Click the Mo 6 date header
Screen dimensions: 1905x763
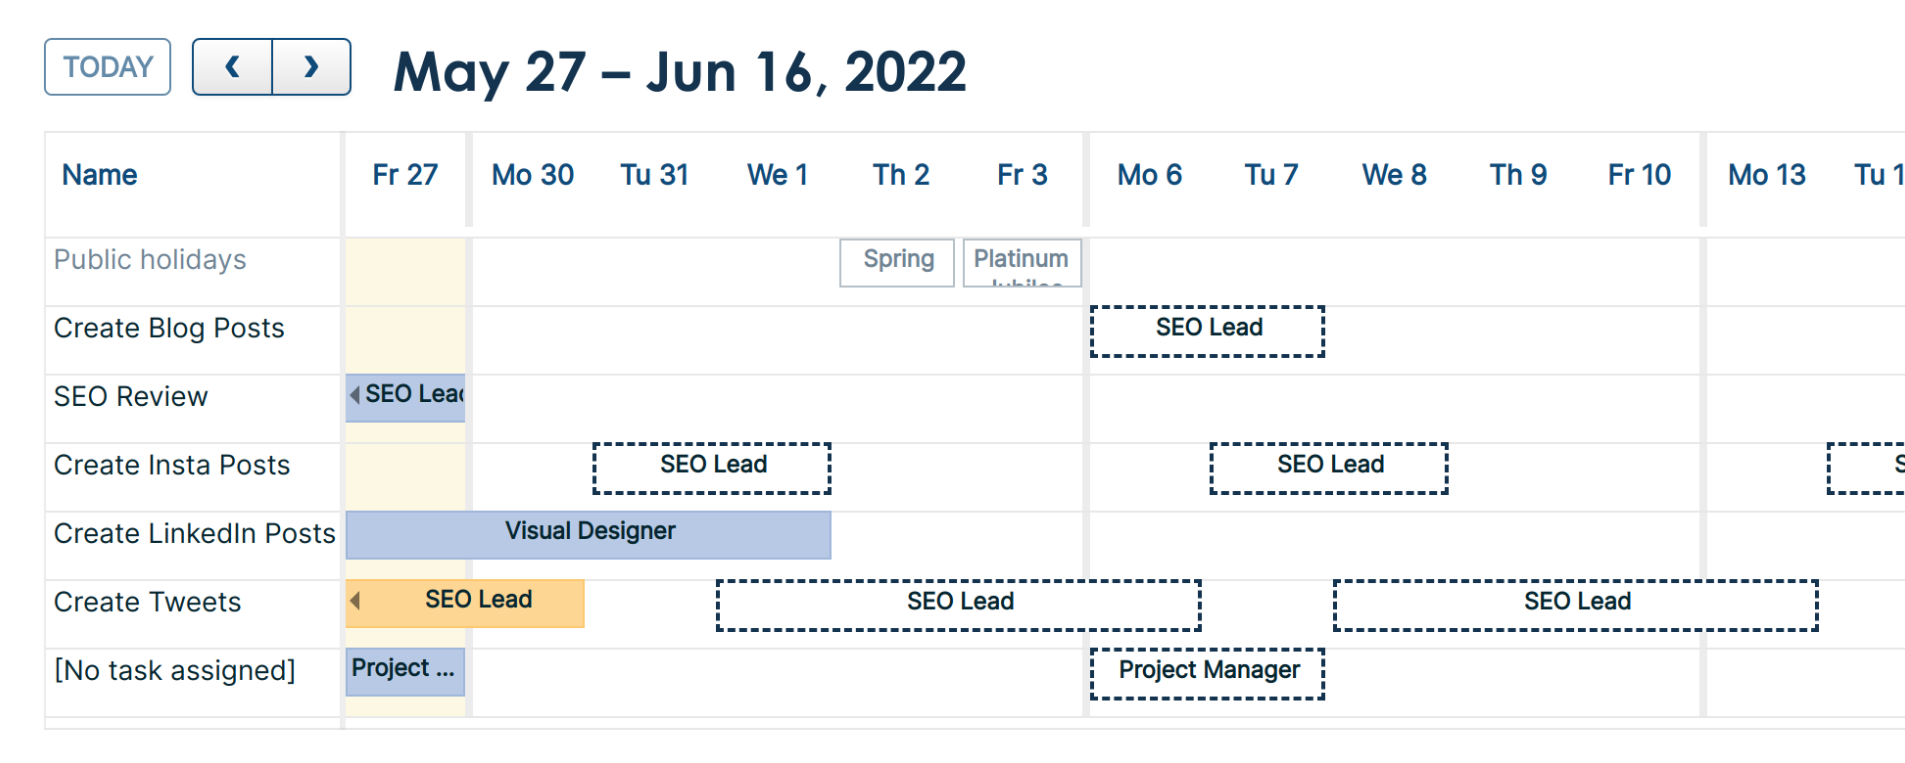1149,175
